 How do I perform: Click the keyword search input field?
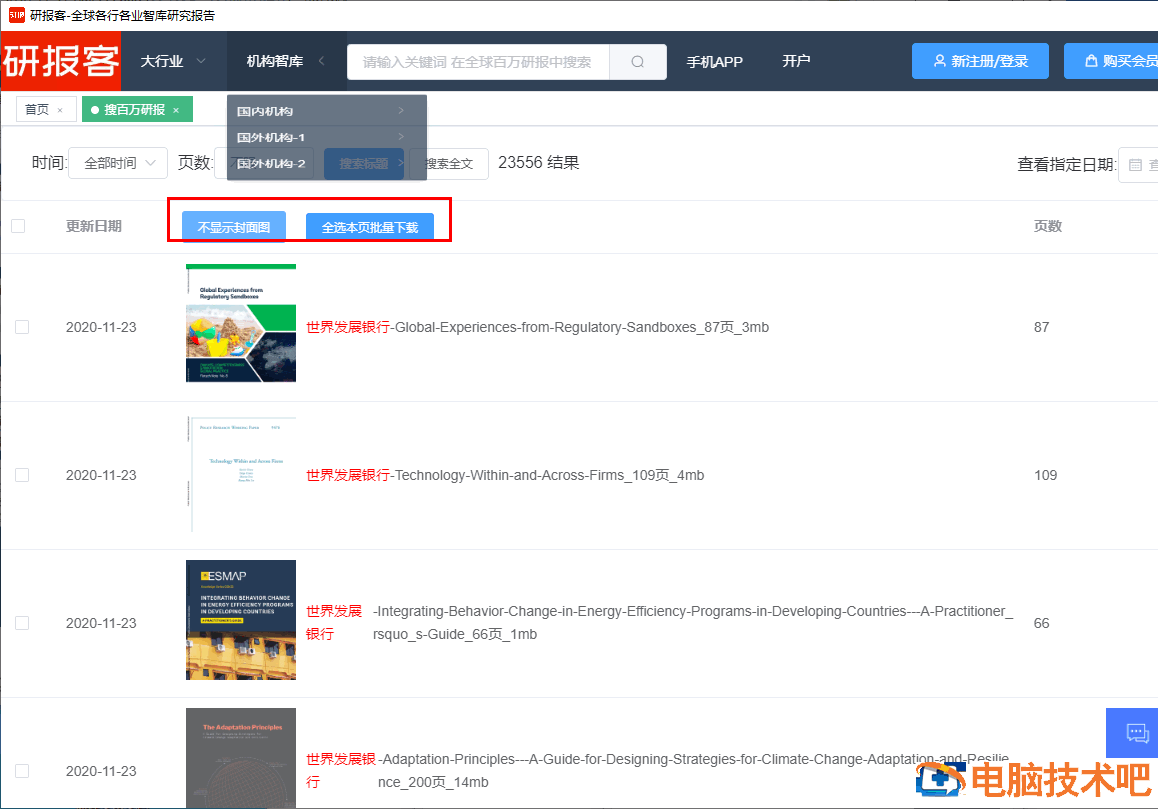(477, 62)
